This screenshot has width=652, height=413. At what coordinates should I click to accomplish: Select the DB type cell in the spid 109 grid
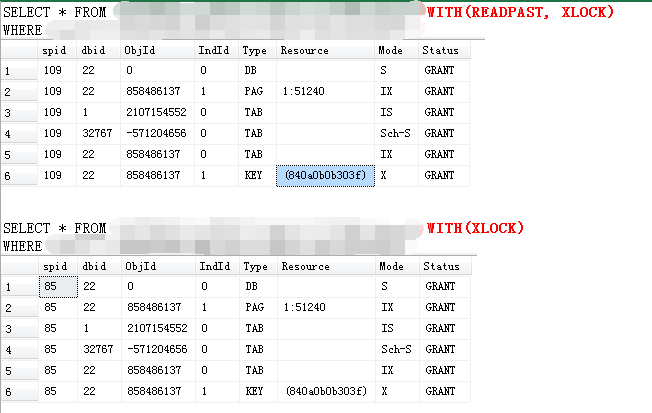252,71
